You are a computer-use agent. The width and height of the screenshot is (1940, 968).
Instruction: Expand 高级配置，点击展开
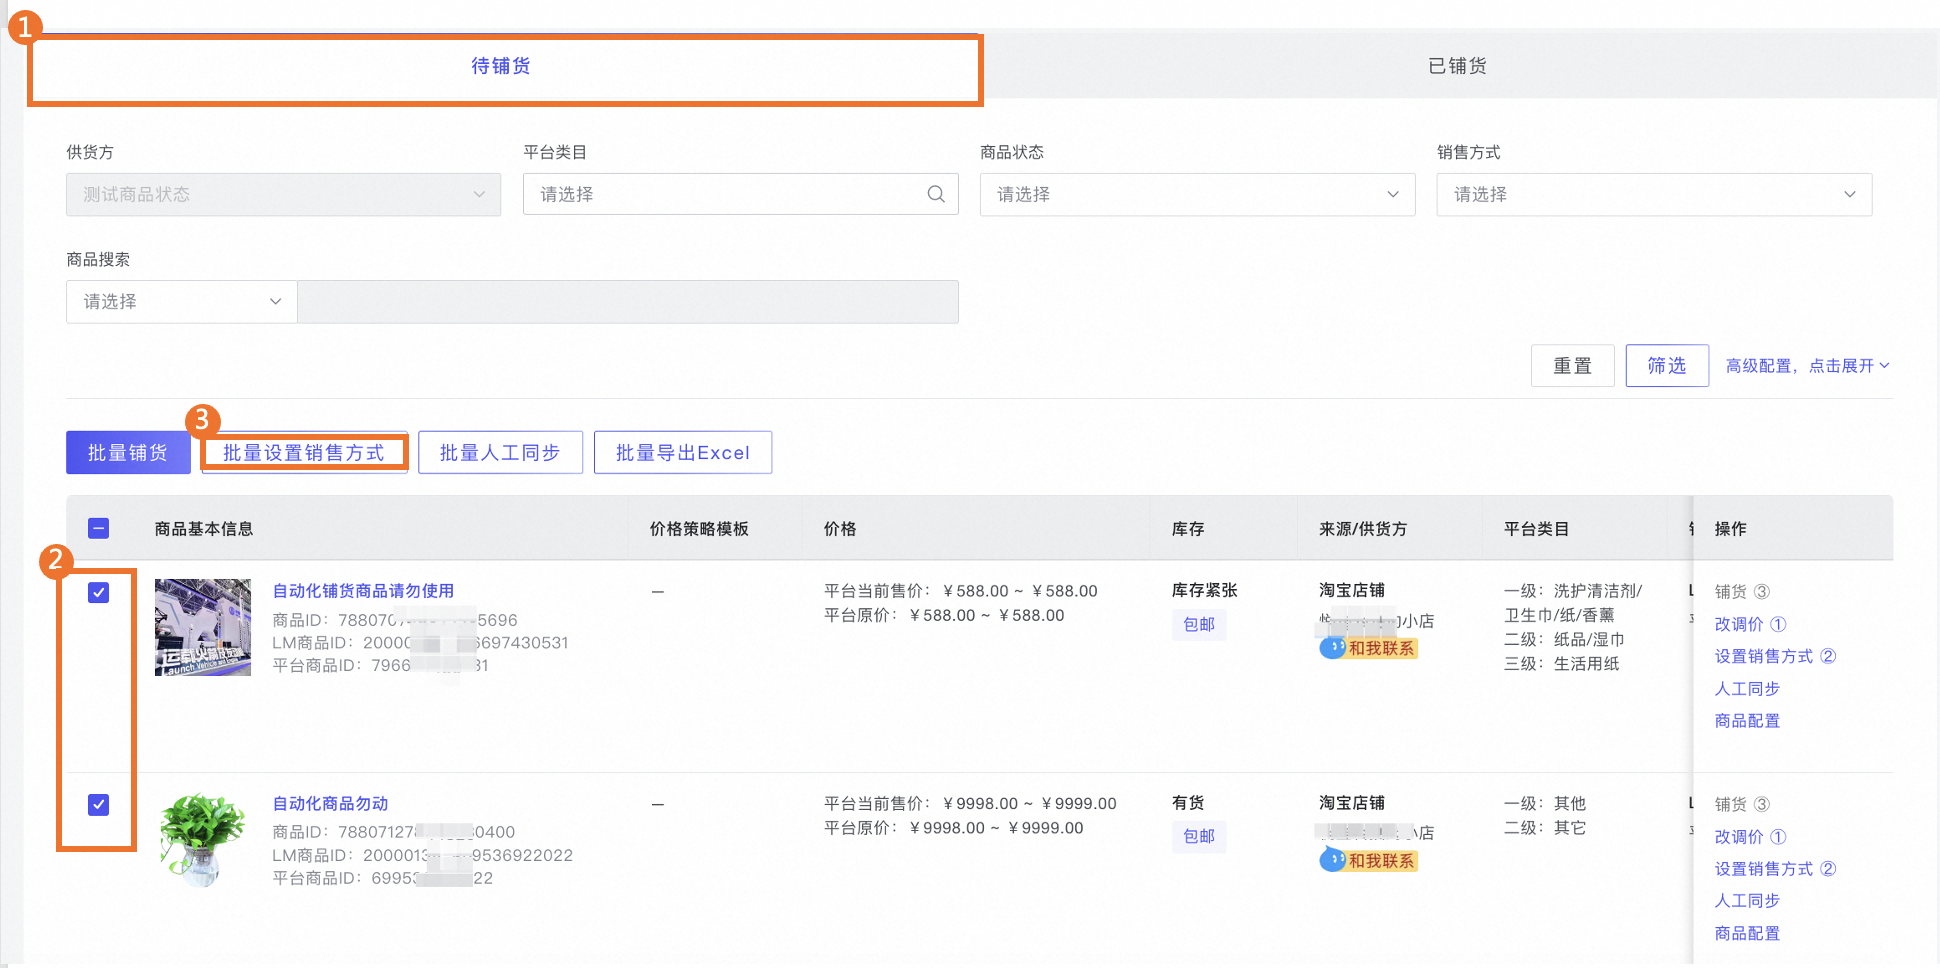coord(1808,366)
